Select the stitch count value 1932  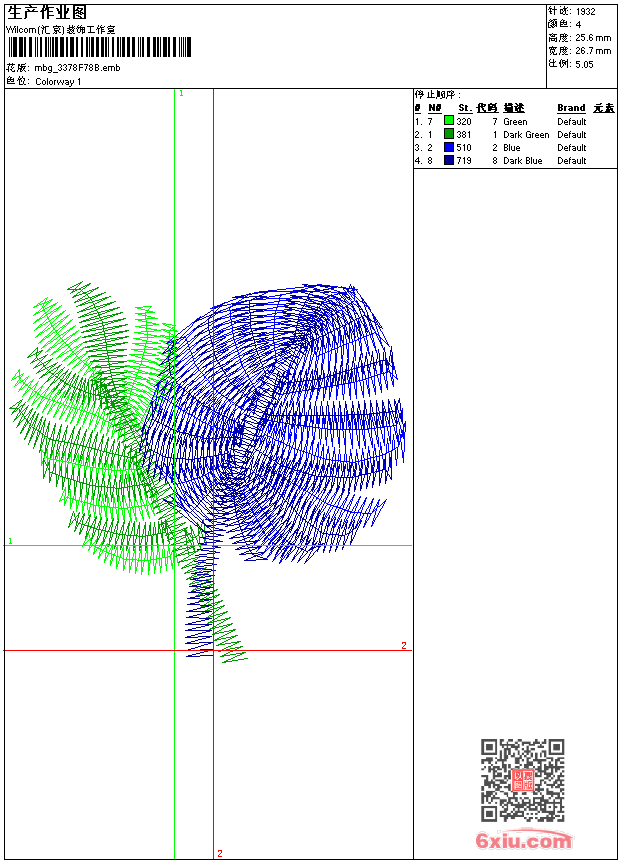(585, 12)
